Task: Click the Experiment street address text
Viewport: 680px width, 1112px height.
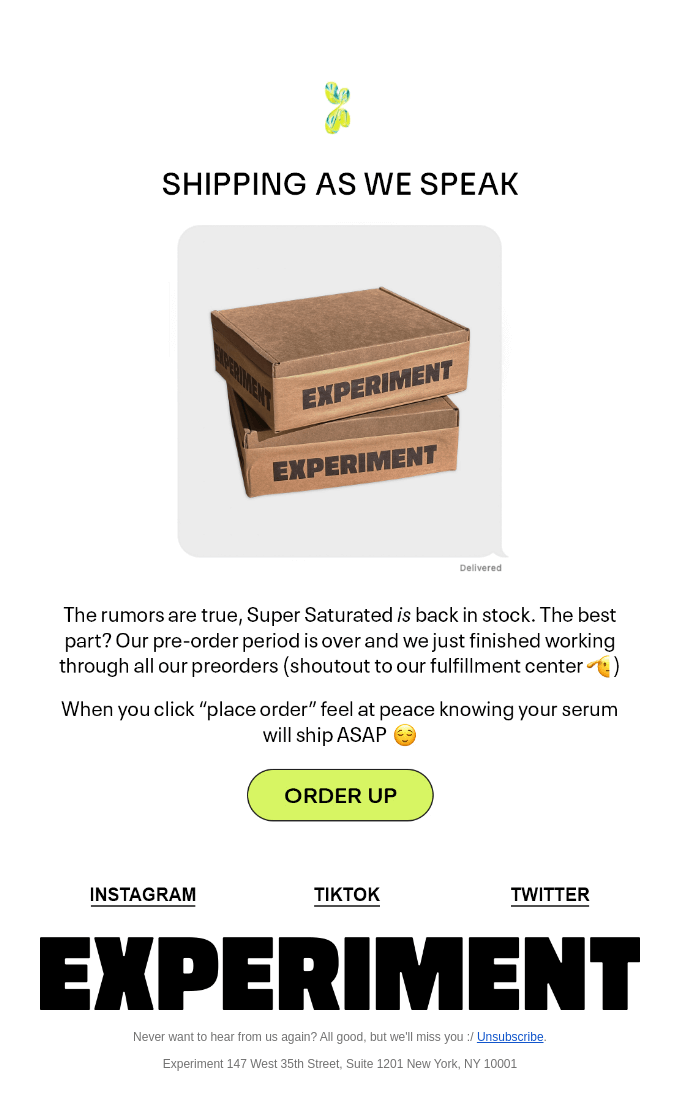Action: click(x=340, y=1064)
